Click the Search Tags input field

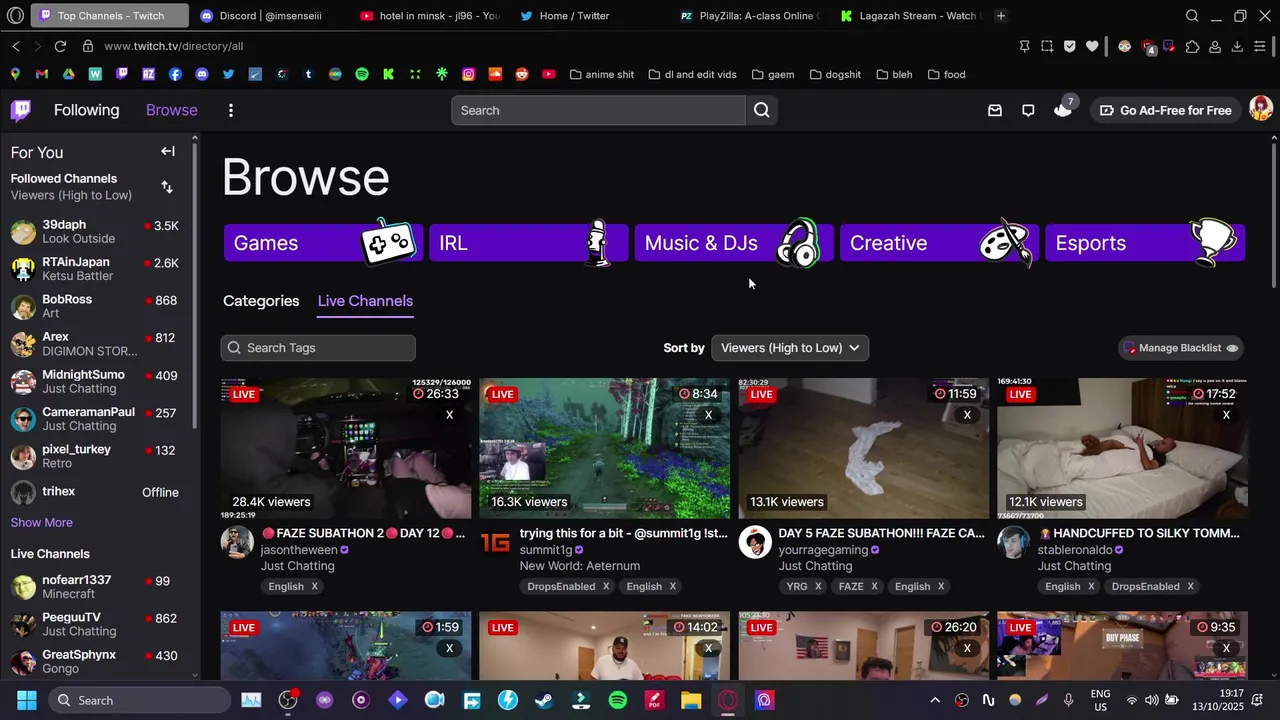(x=318, y=348)
